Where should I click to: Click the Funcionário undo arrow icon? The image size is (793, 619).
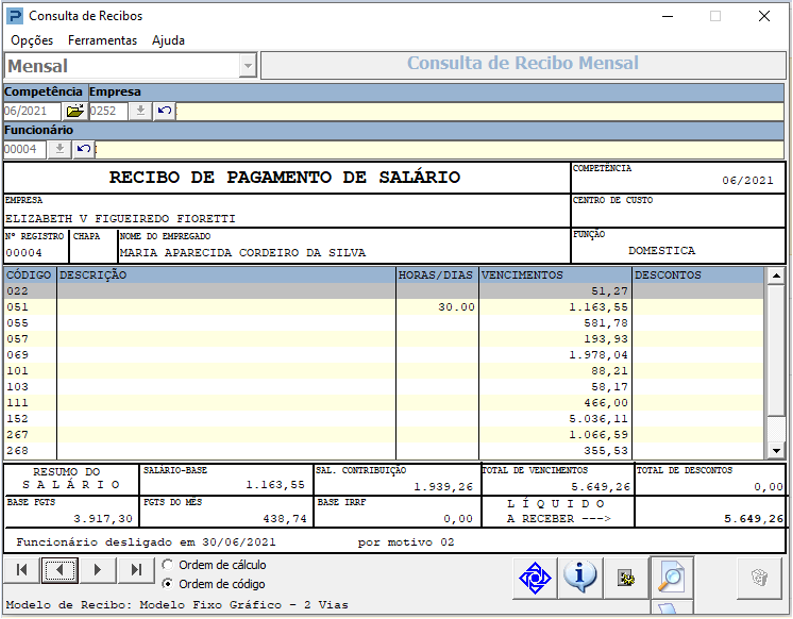tap(83, 149)
